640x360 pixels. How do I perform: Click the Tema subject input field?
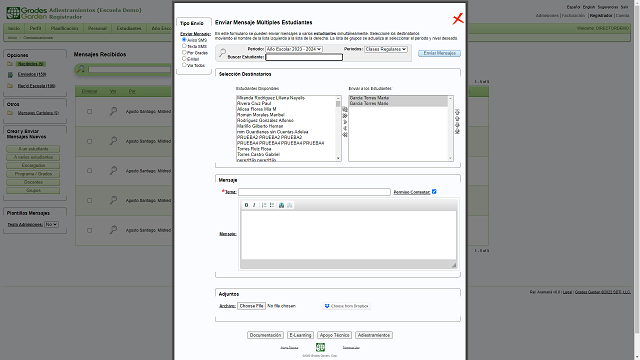[x=314, y=192]
